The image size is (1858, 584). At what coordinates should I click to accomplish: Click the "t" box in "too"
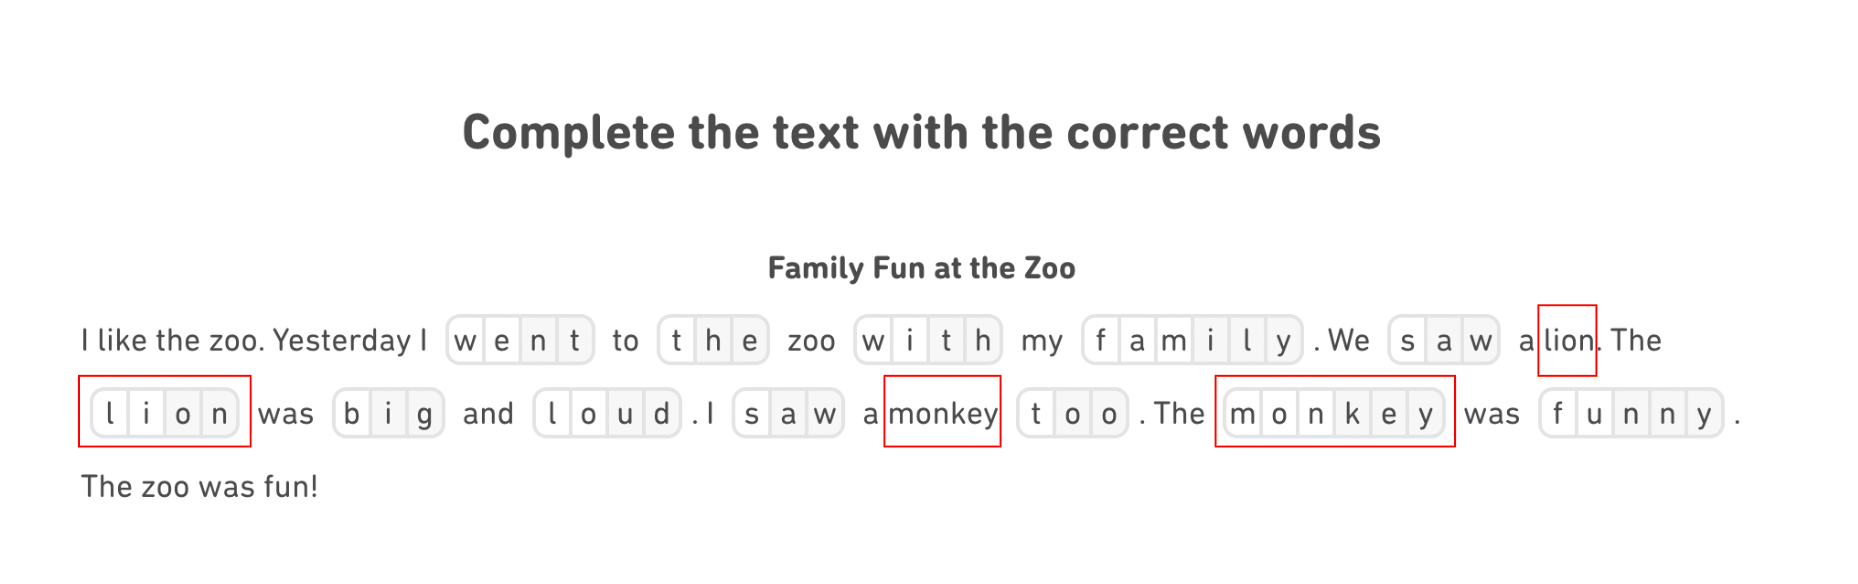[1036, 414]
